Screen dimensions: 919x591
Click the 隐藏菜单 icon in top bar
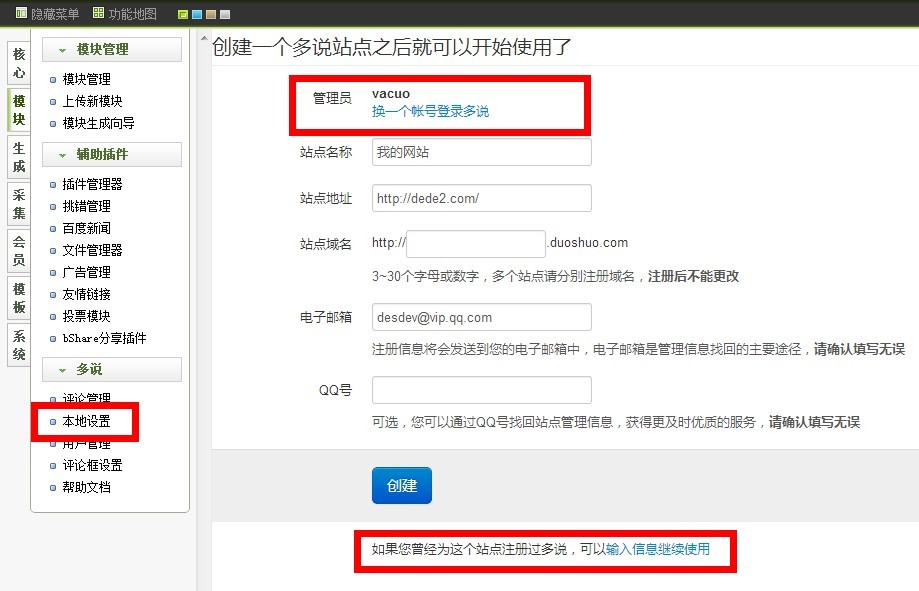(x=21, y=13)
